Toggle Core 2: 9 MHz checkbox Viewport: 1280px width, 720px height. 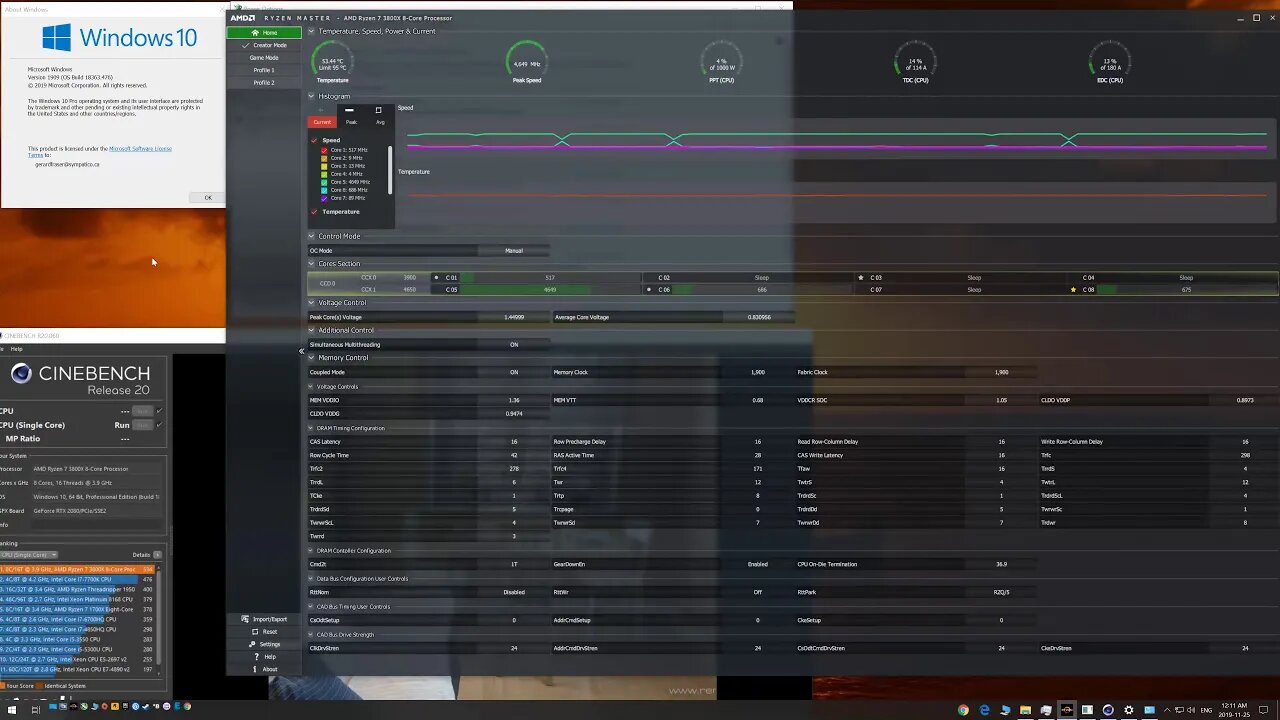point(324,158)
